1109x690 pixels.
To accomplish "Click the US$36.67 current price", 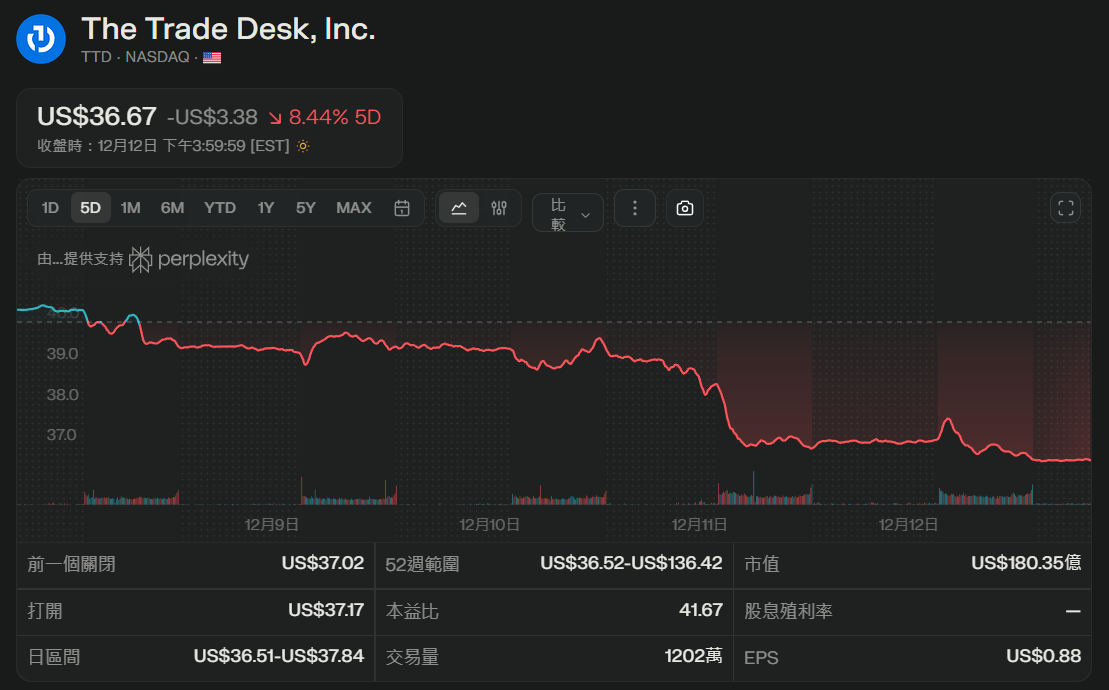I will [97, 117].
